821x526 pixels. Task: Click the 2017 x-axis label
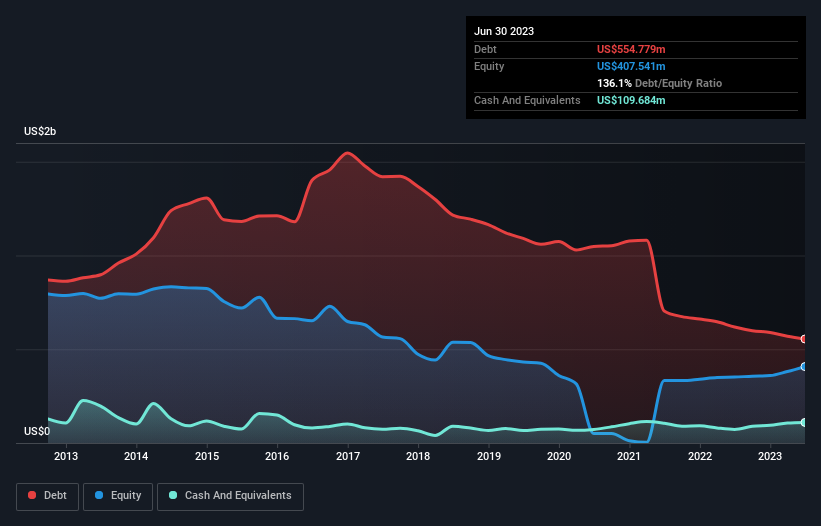[x=348, y=456]
